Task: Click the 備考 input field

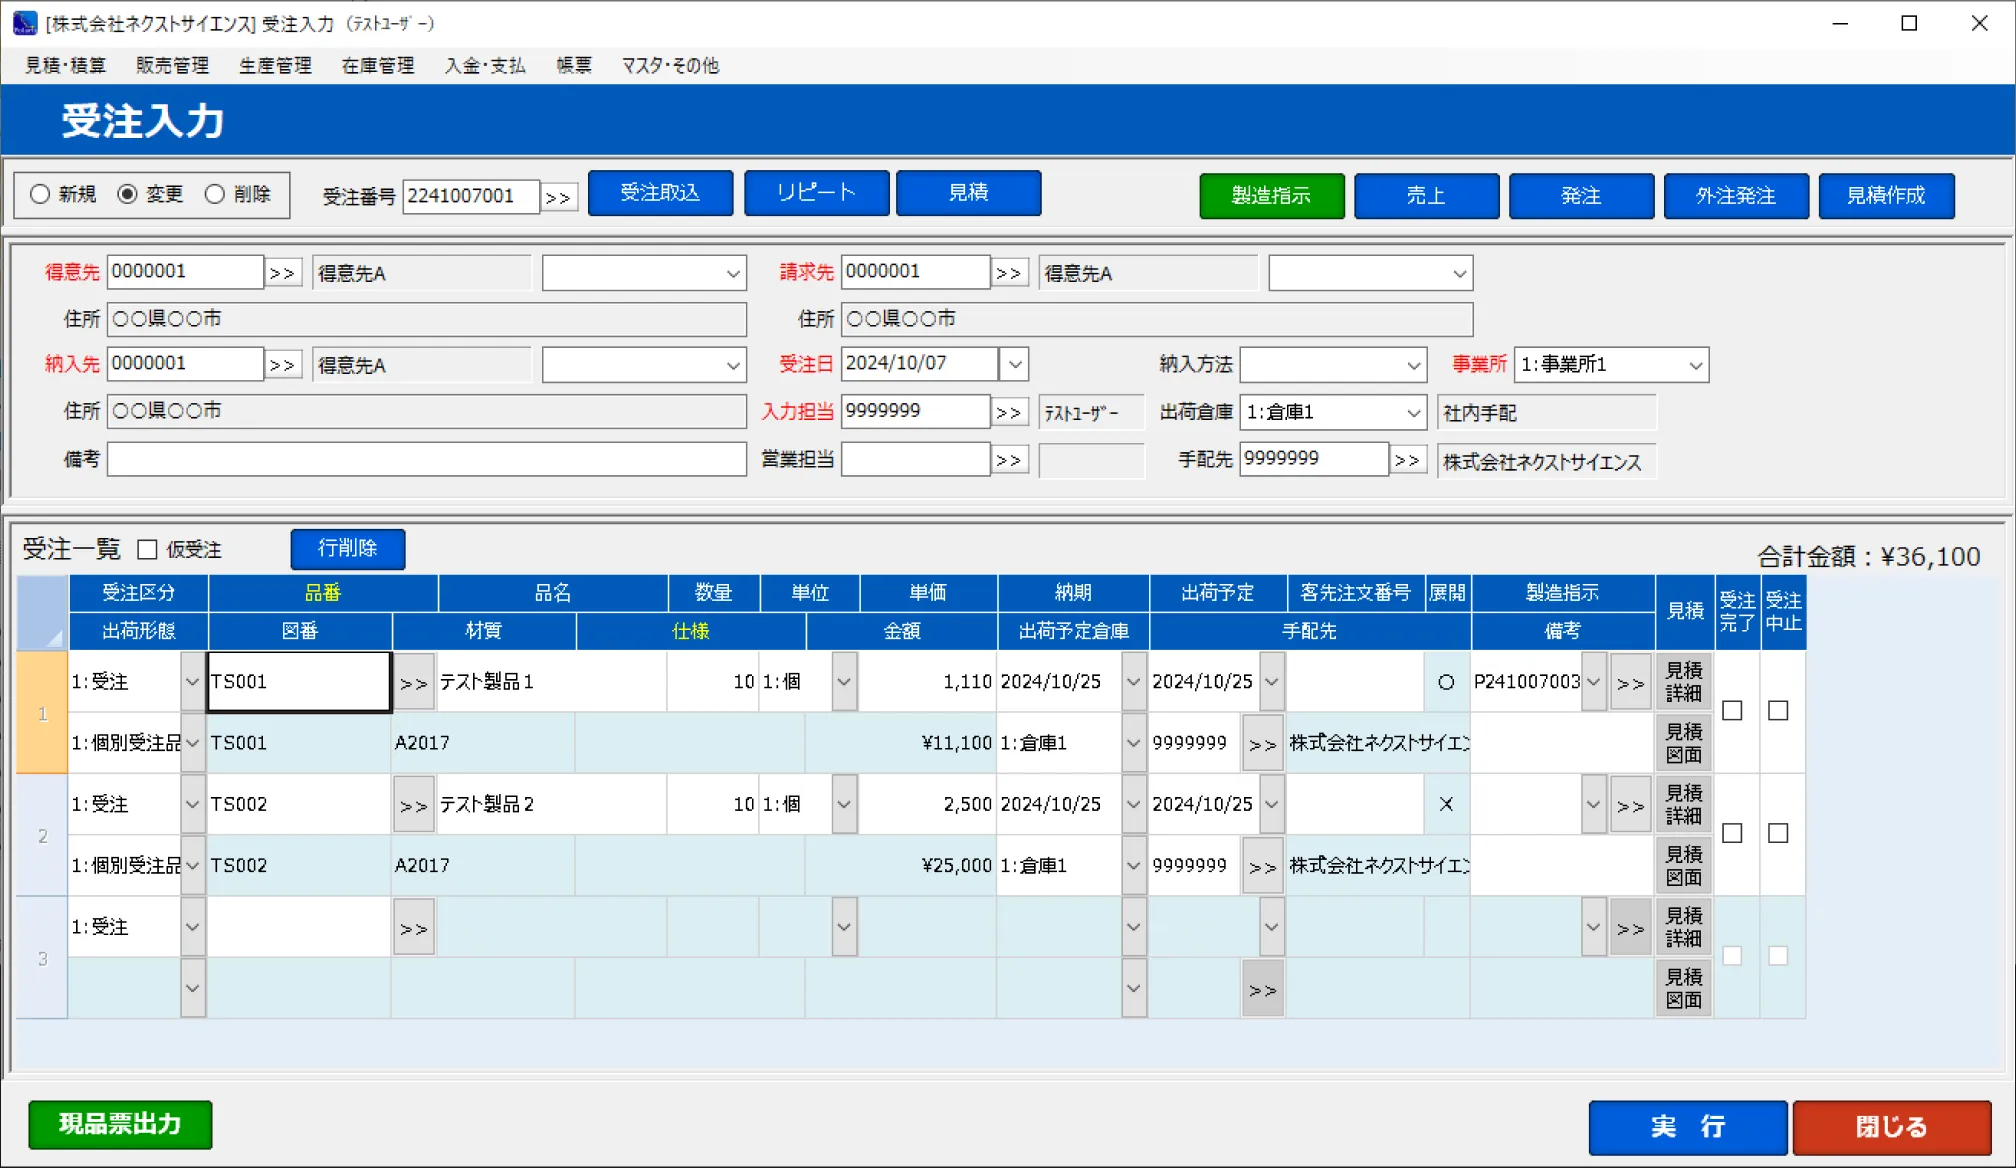Action: (x=427, y=460)
